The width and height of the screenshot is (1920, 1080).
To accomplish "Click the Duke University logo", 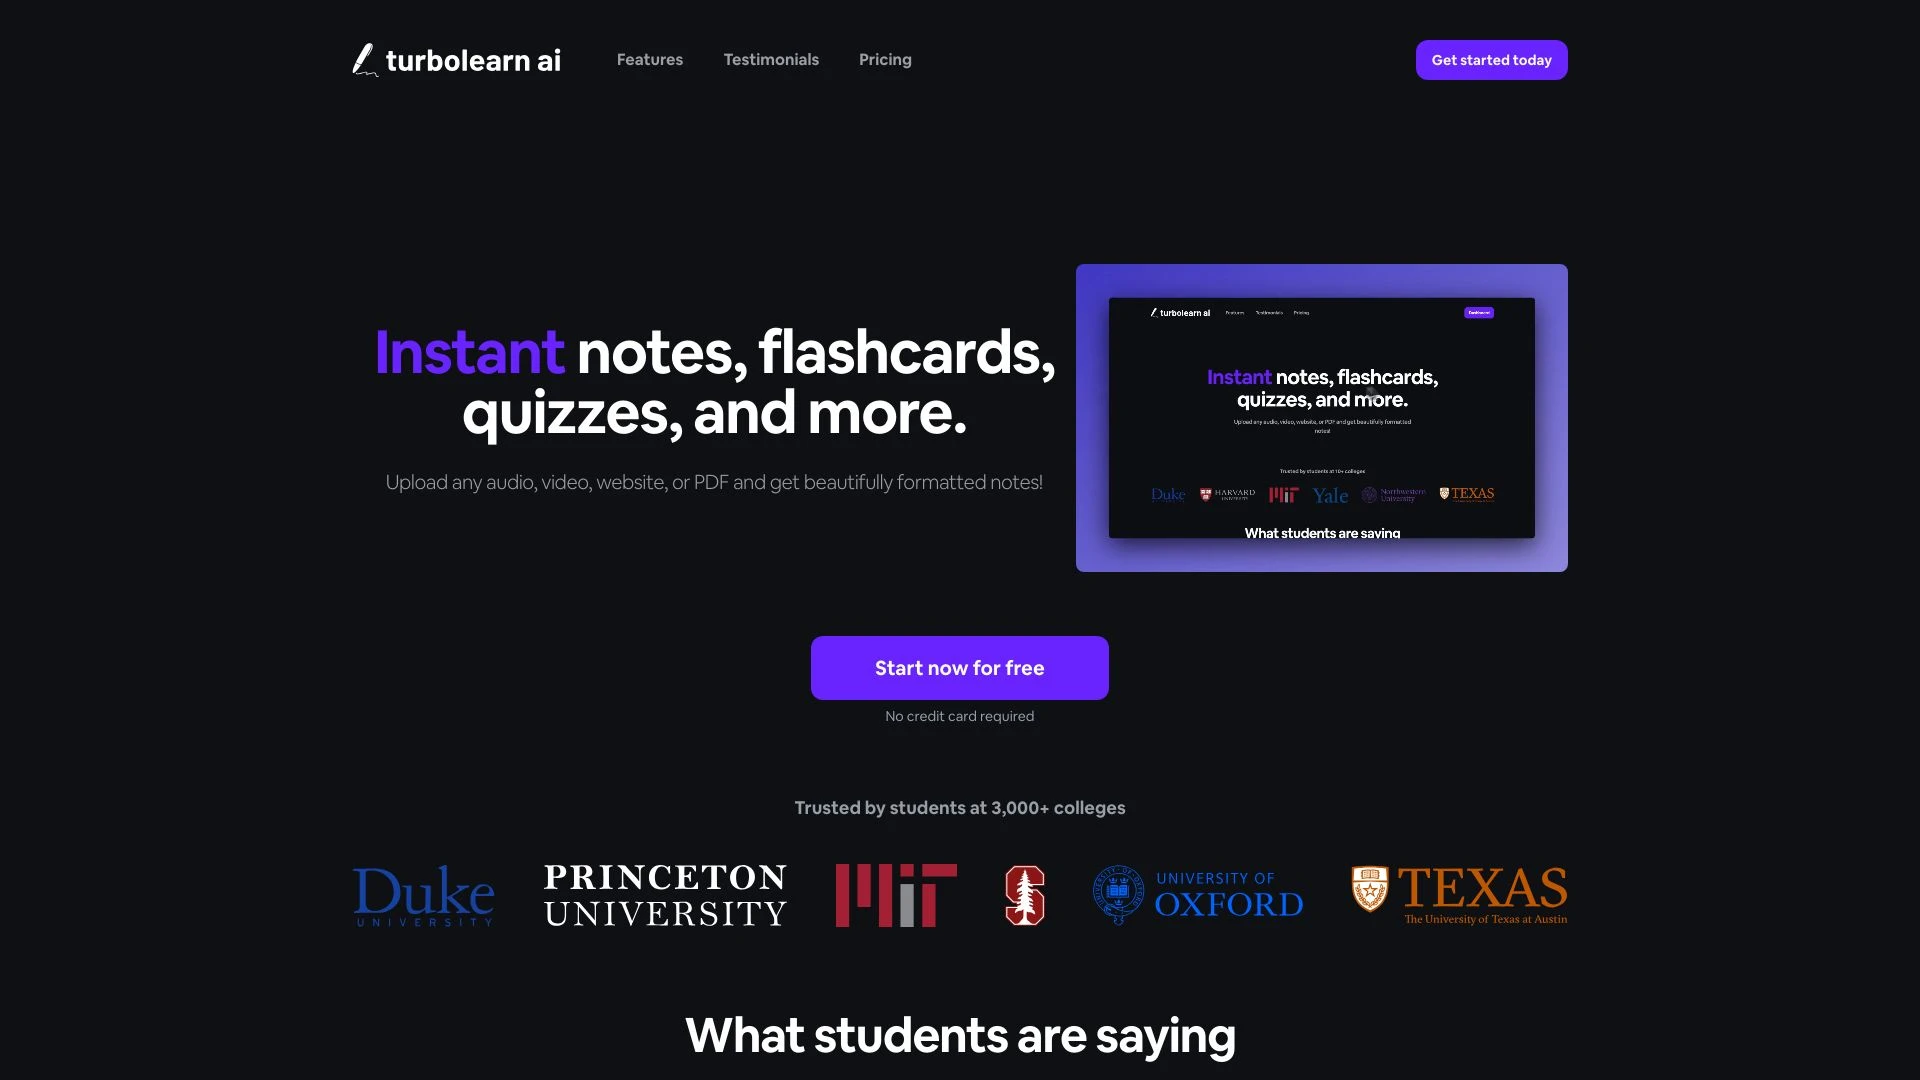I will (423, 894).
